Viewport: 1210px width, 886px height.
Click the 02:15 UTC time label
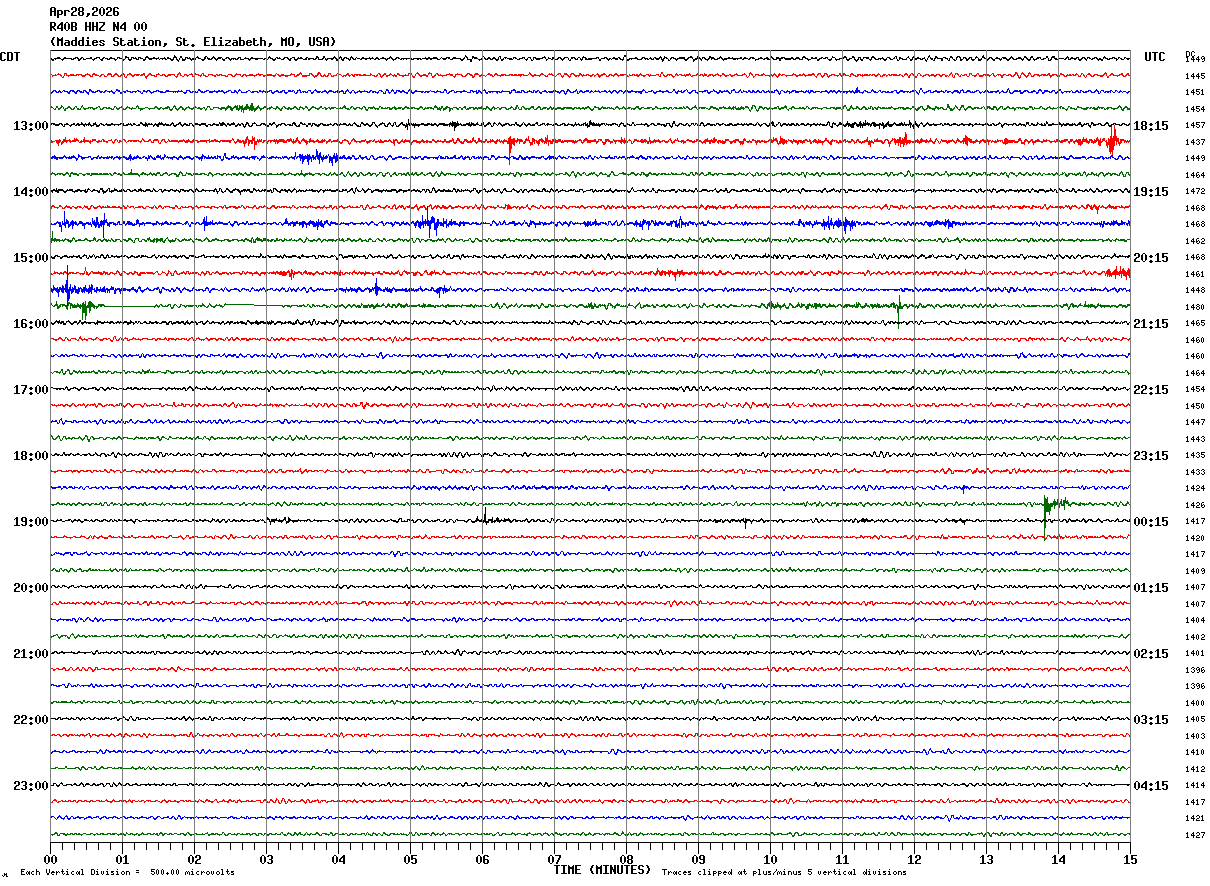tap(1150, 653)
